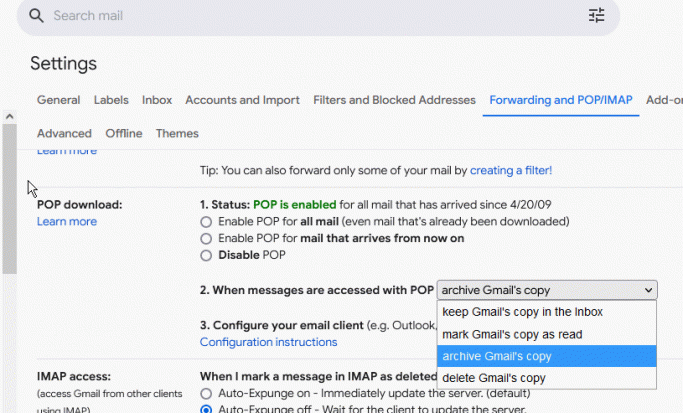Screen dimensions: 683x413
Task: Open Filters and Blocked Addresses tab
Action: coord(394,100)
